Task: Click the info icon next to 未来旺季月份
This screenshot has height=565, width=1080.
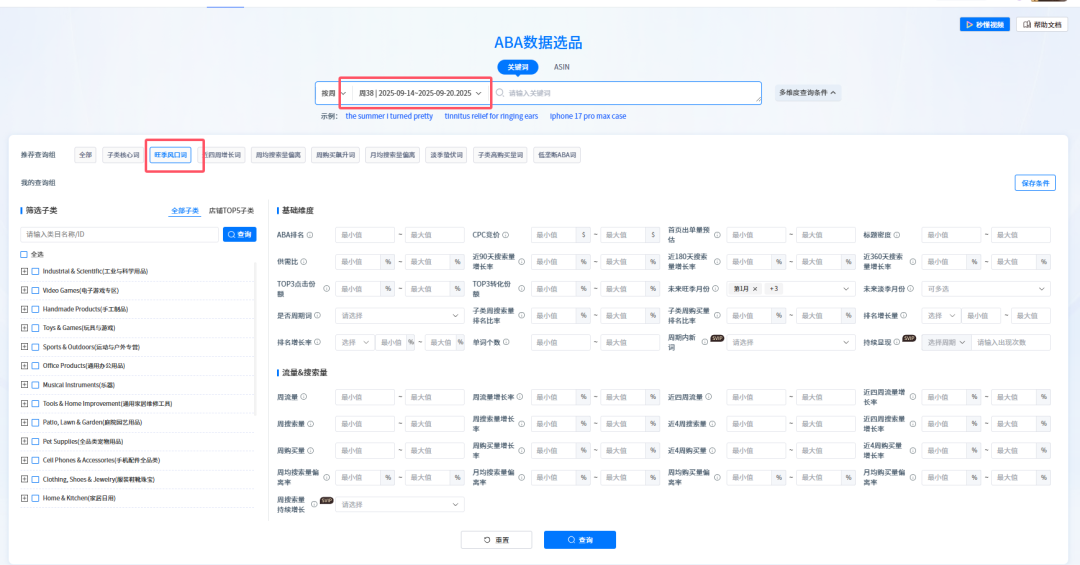Action: point(716,289)
